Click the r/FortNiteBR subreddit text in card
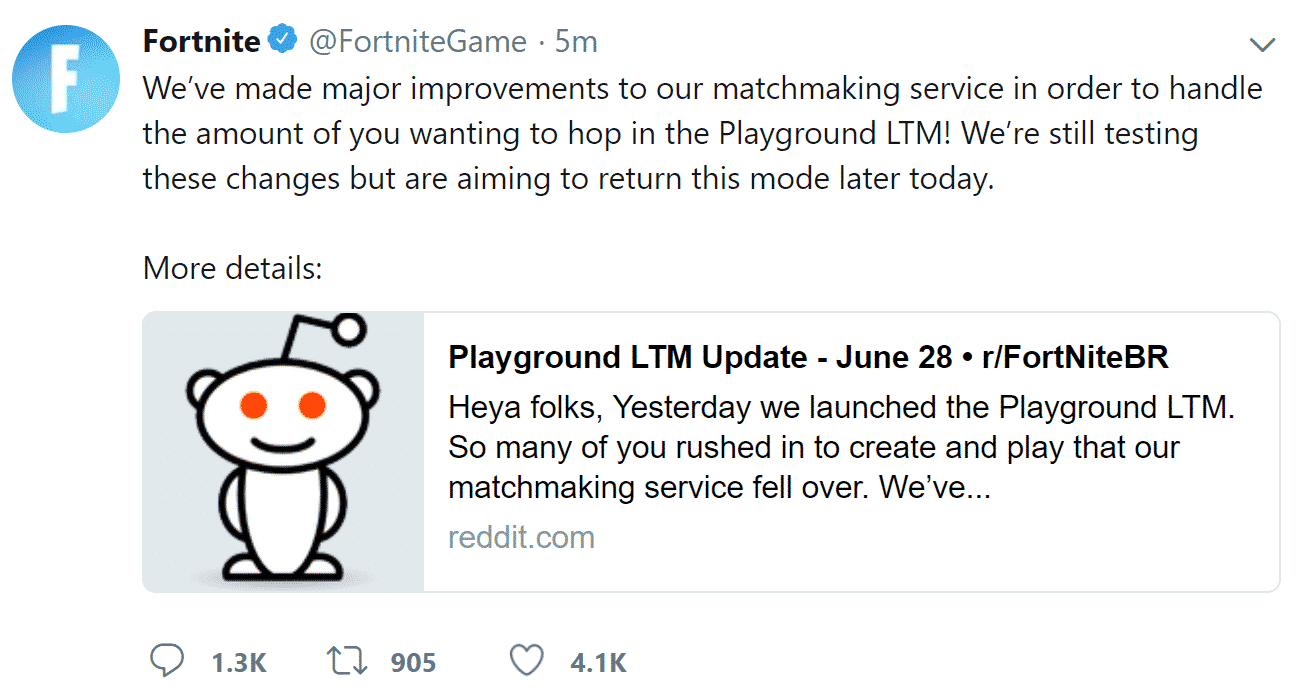 click(x=1075, y=357)
